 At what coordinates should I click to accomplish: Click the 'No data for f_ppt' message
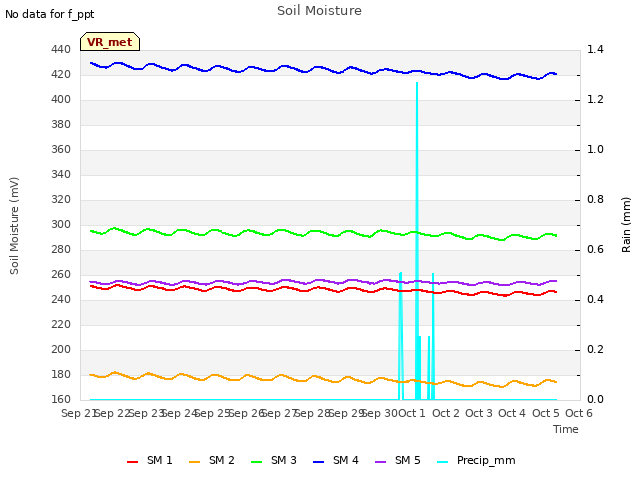49,14
